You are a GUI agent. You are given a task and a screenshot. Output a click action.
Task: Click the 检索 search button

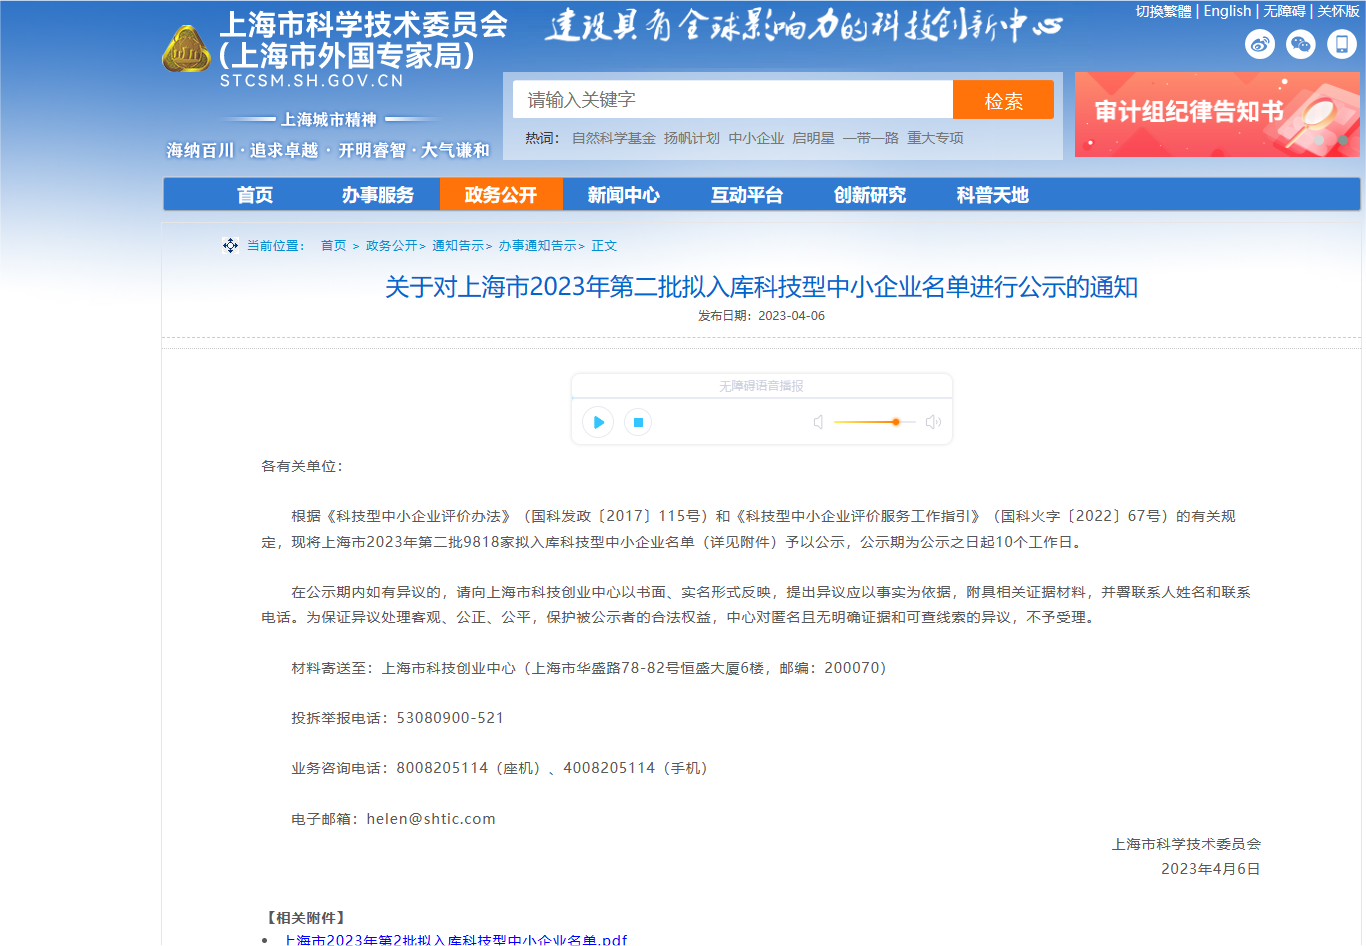coord(1003,99)
